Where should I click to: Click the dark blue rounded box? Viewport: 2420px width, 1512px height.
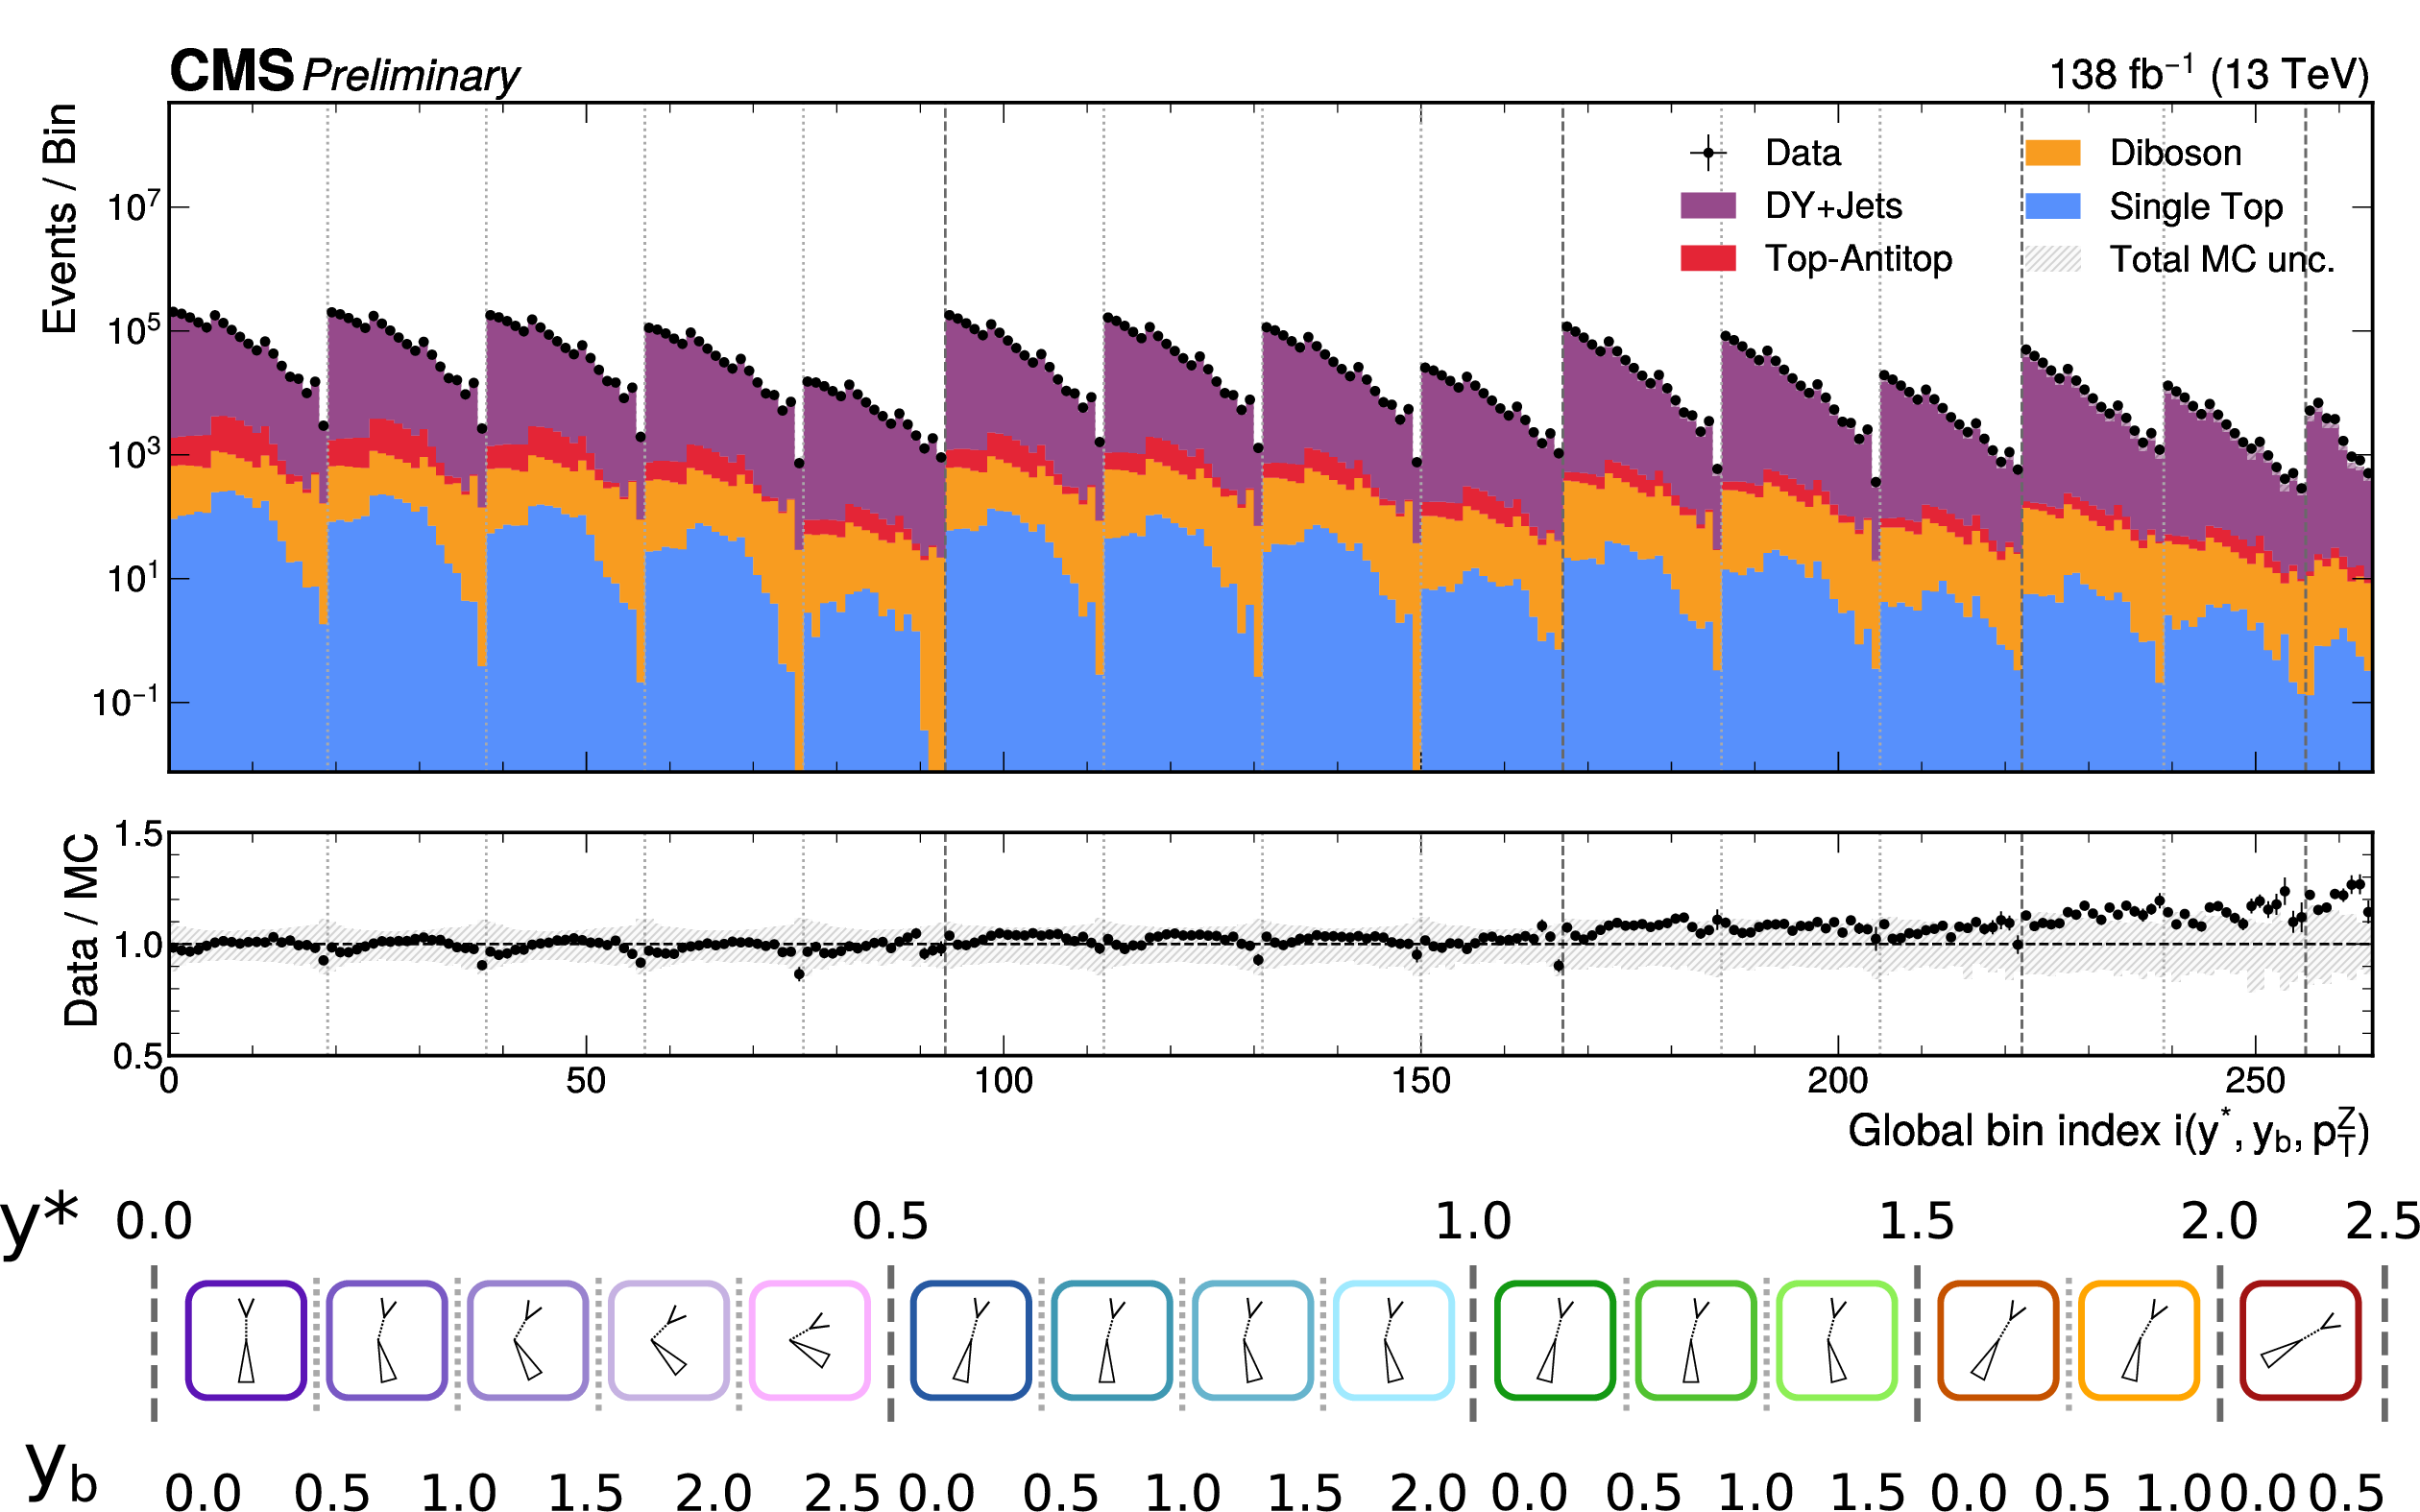click(970, 1339)
